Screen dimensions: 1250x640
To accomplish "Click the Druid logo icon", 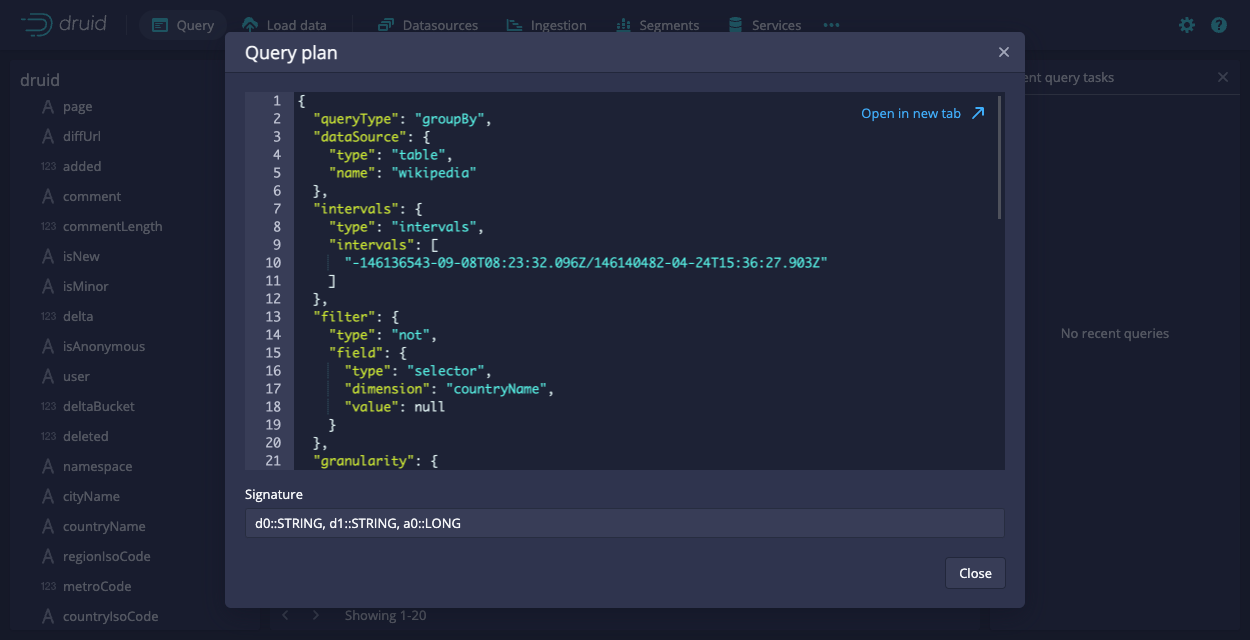I will pyautogui.click(x=36, y=24).
